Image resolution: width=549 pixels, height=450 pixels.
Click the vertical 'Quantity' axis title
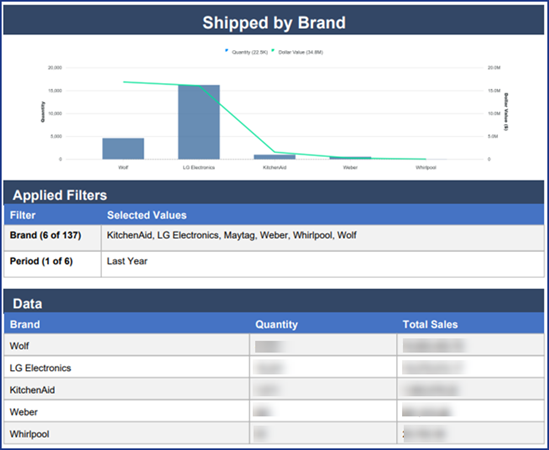click(43, 112)
